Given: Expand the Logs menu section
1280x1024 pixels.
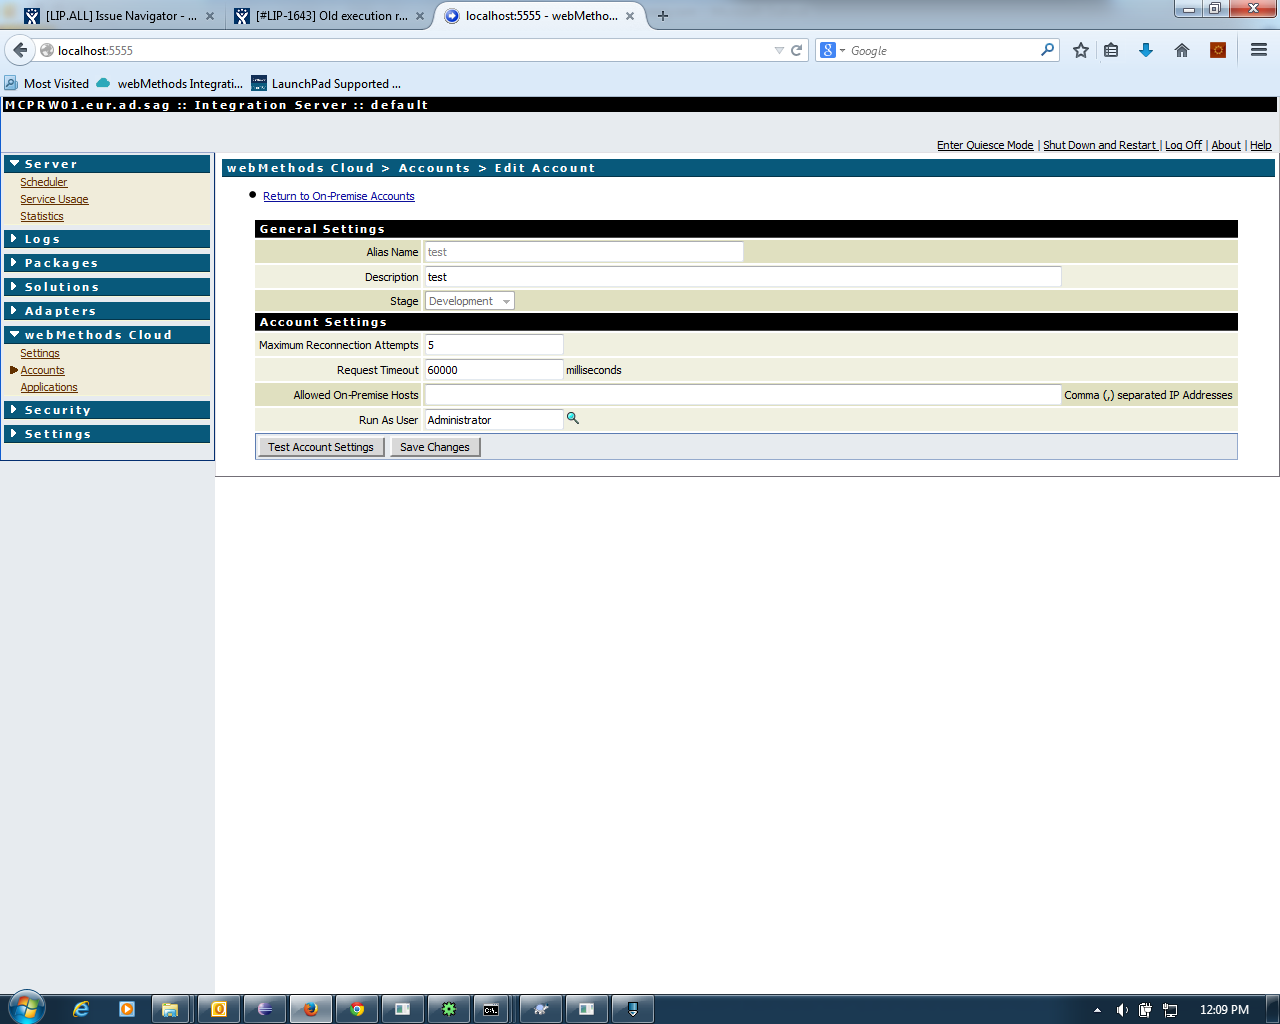Looking at the screenshot, I should click(107, 239).
